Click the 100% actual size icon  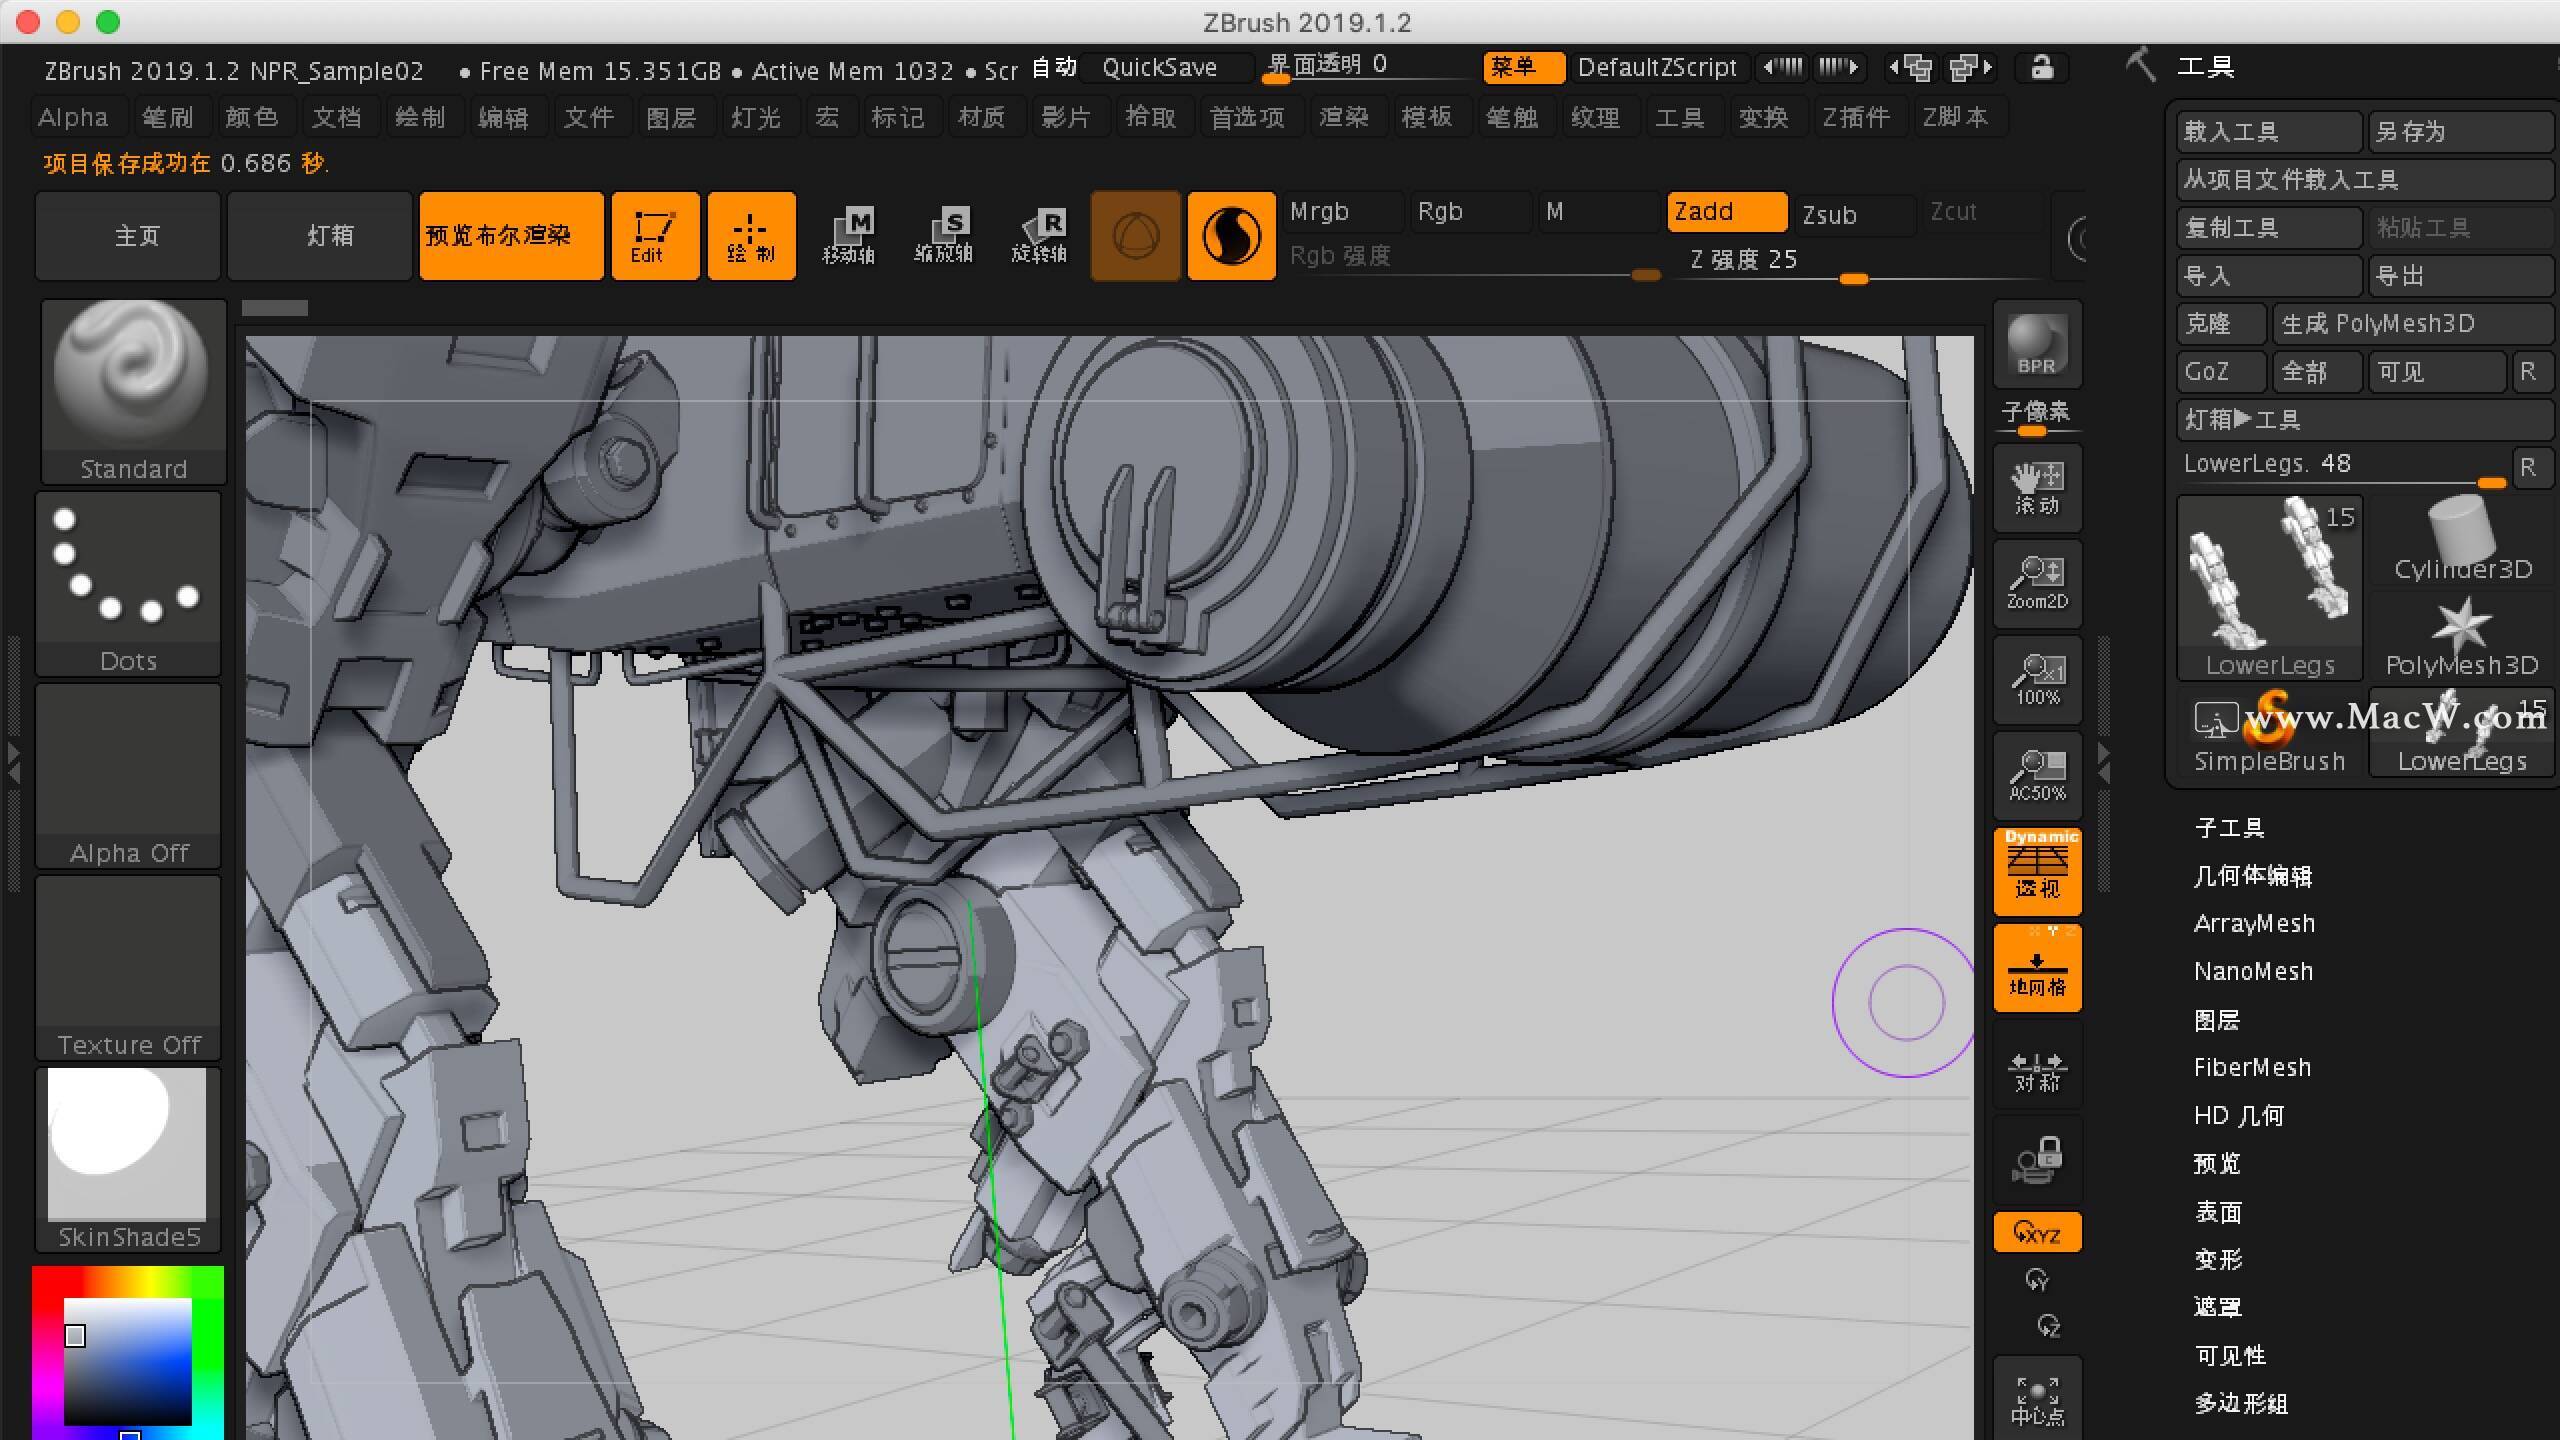2037,680
